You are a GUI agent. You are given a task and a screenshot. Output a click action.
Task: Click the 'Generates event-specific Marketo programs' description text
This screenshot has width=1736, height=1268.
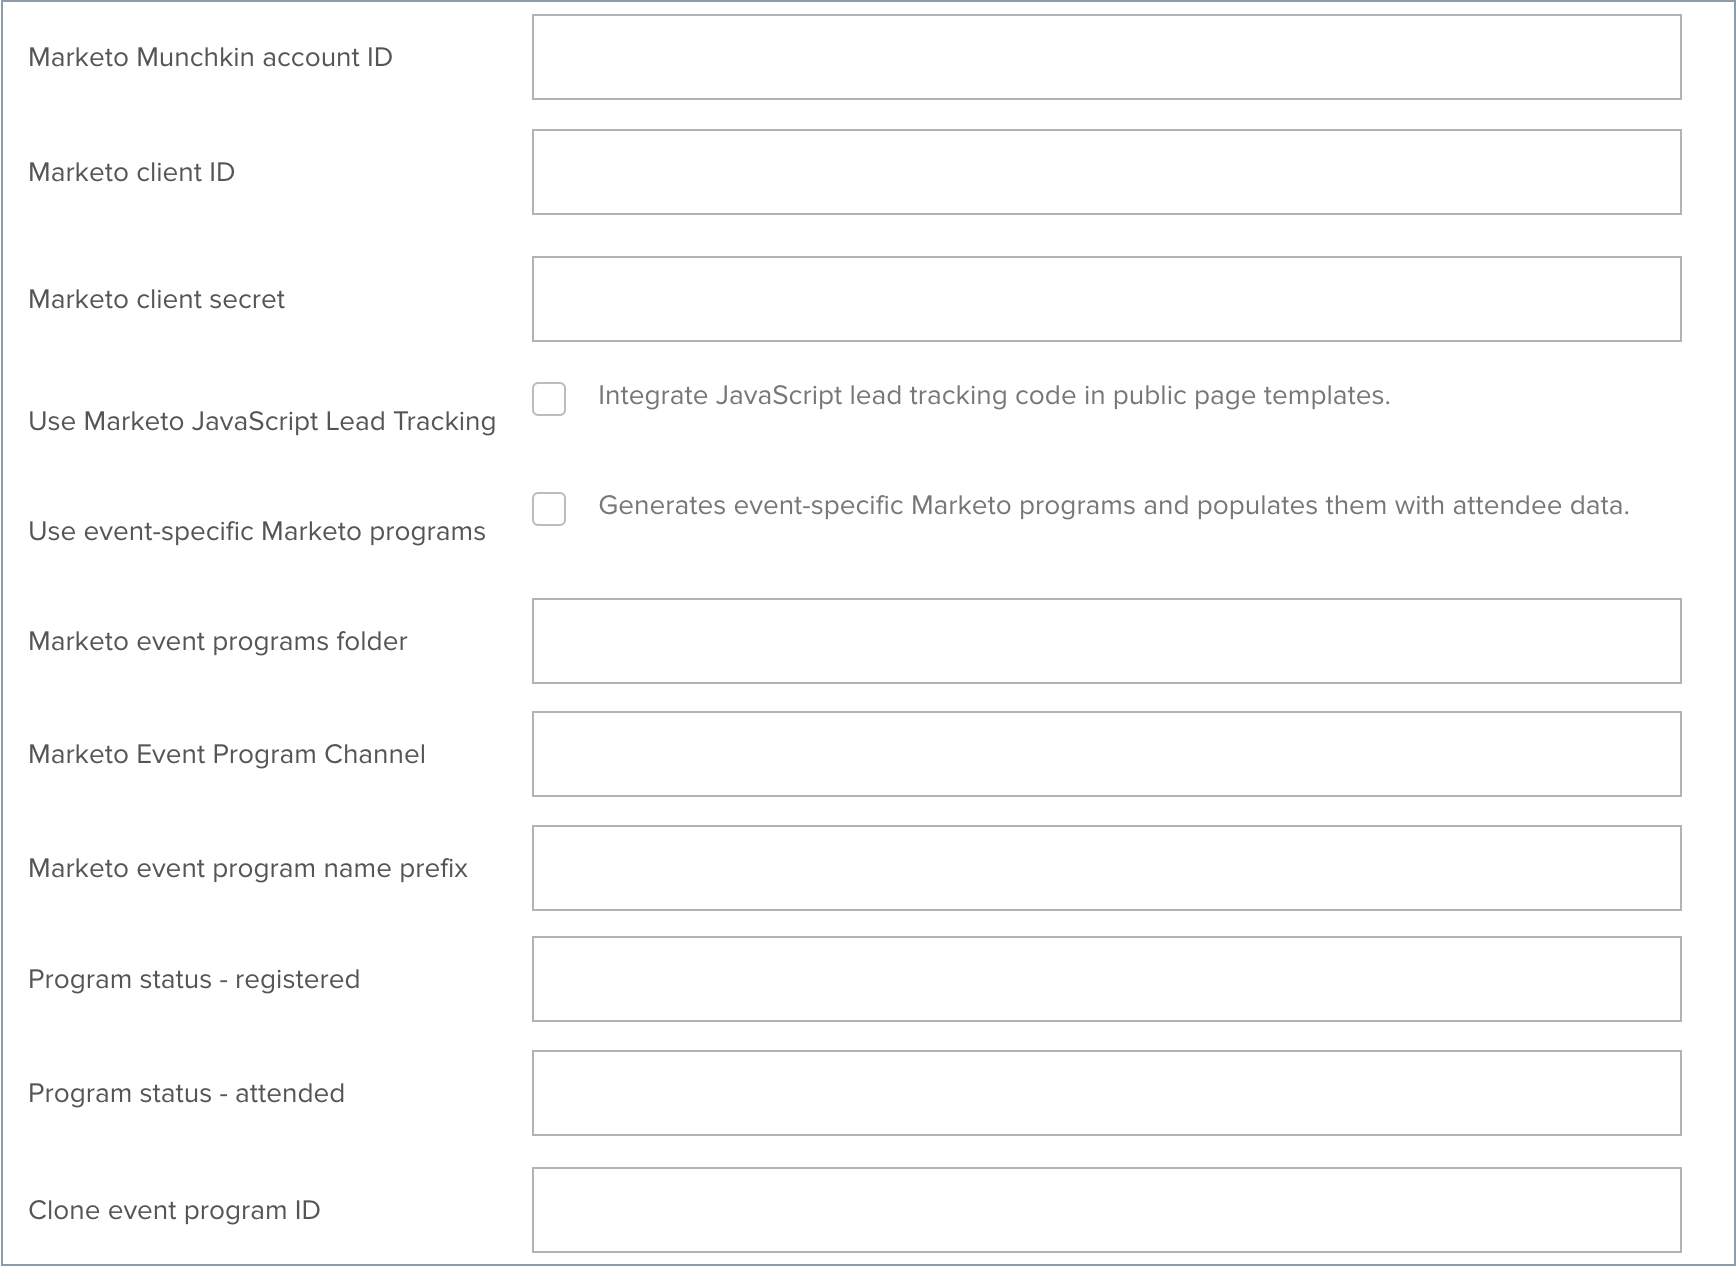click(1113, 506)
